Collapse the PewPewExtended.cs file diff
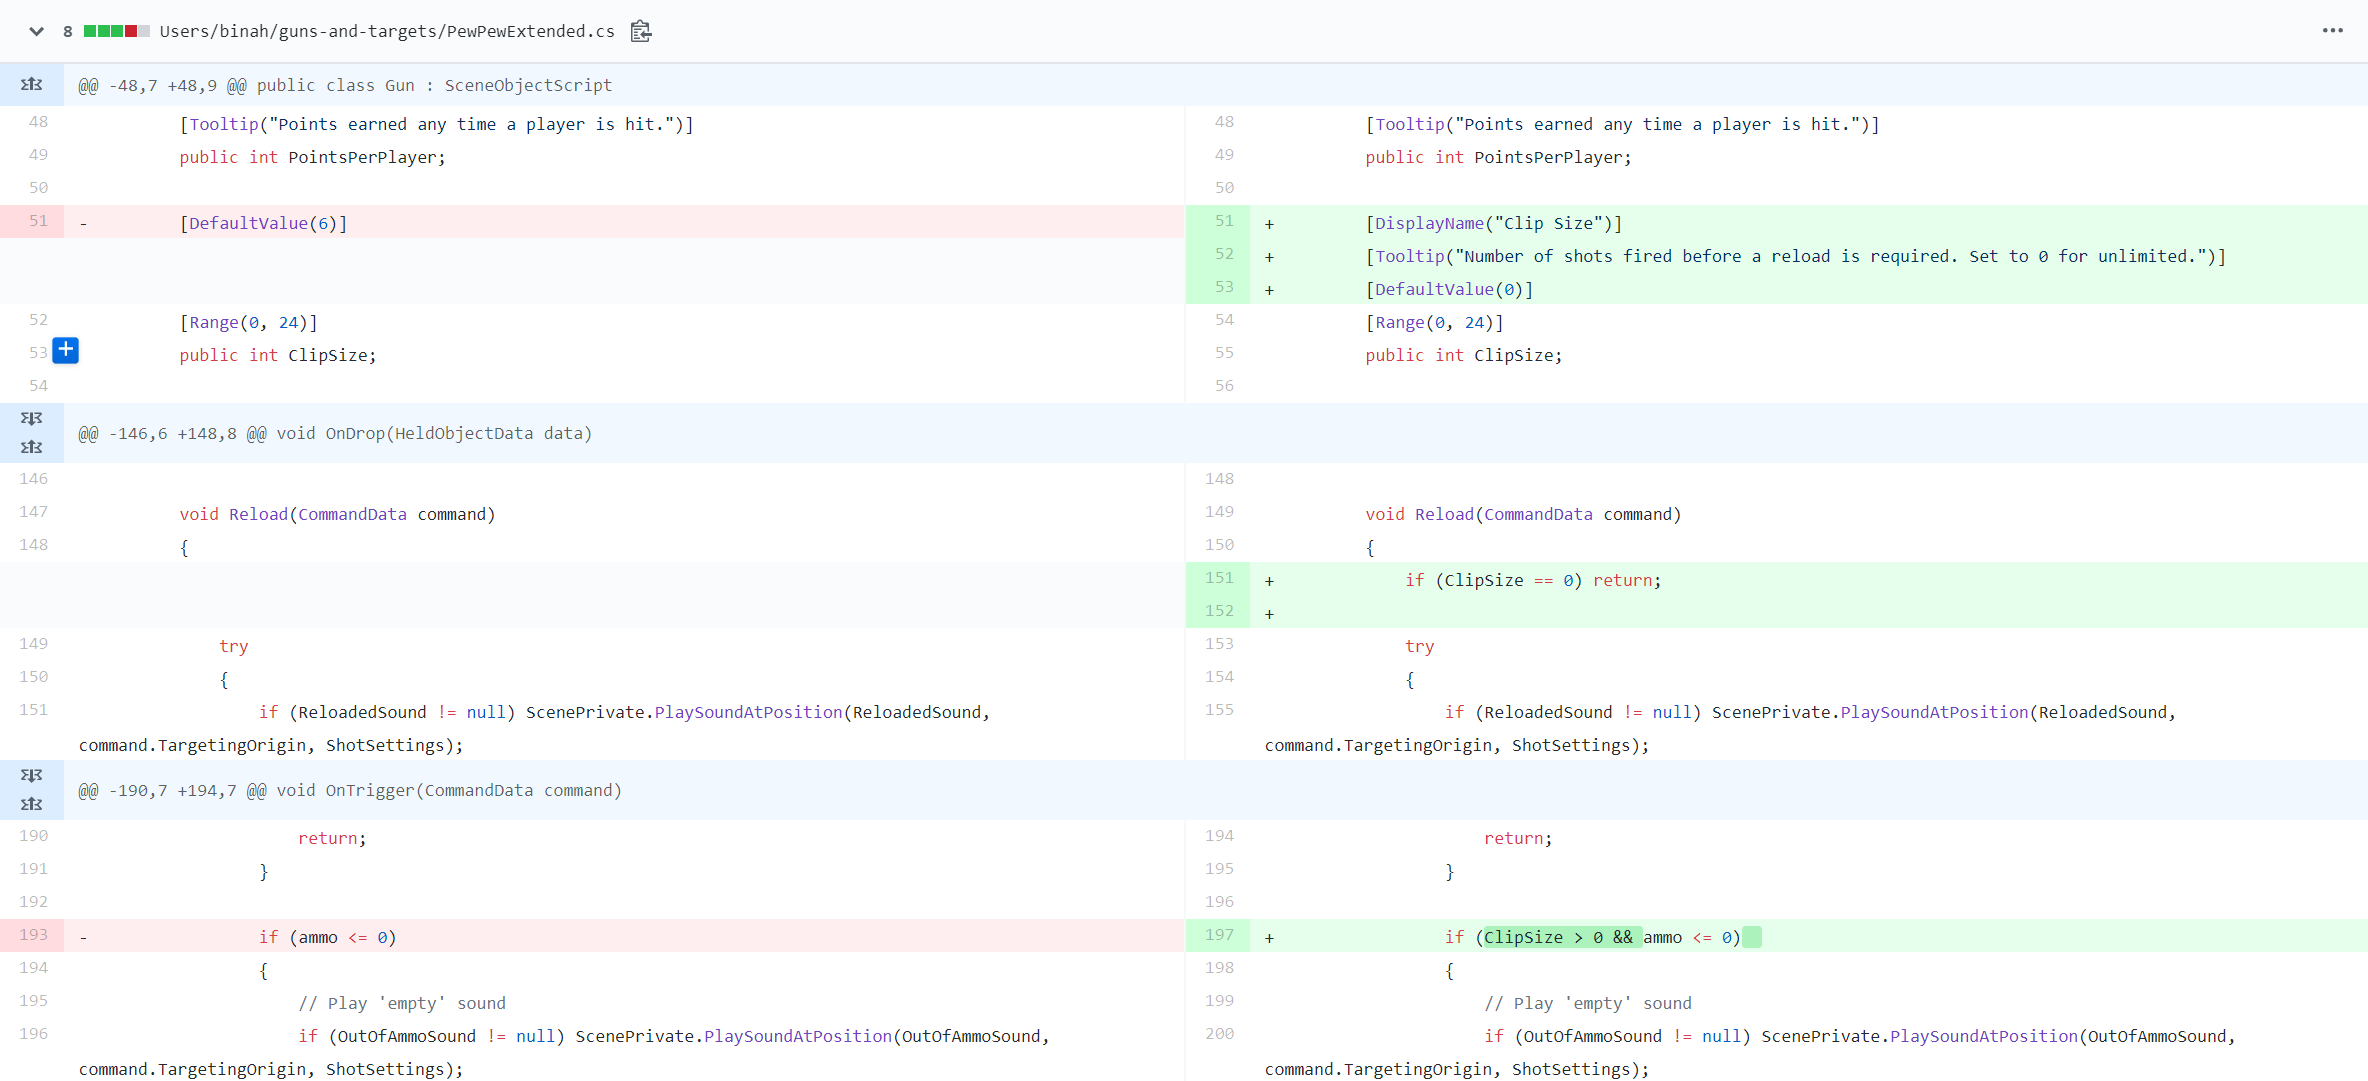The image size is (2368, 1081). pos(36,31)
